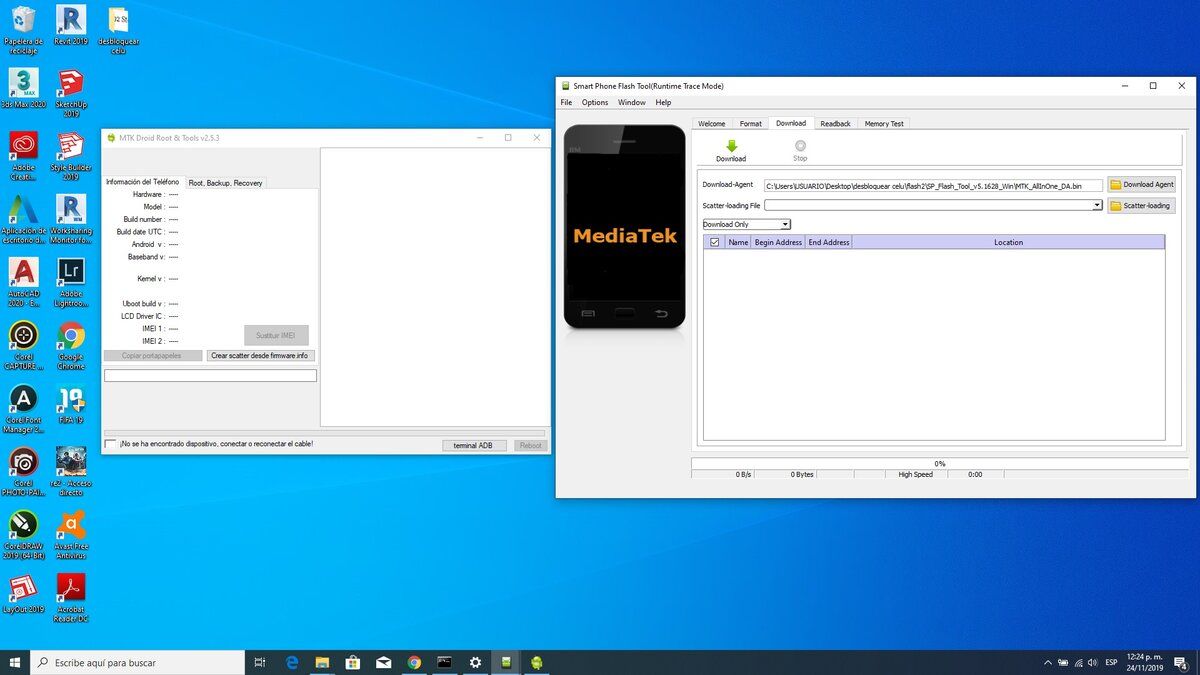This screenshot has width=1200, height=675.
Task: Open the notification center icon
Action: 1181,662
